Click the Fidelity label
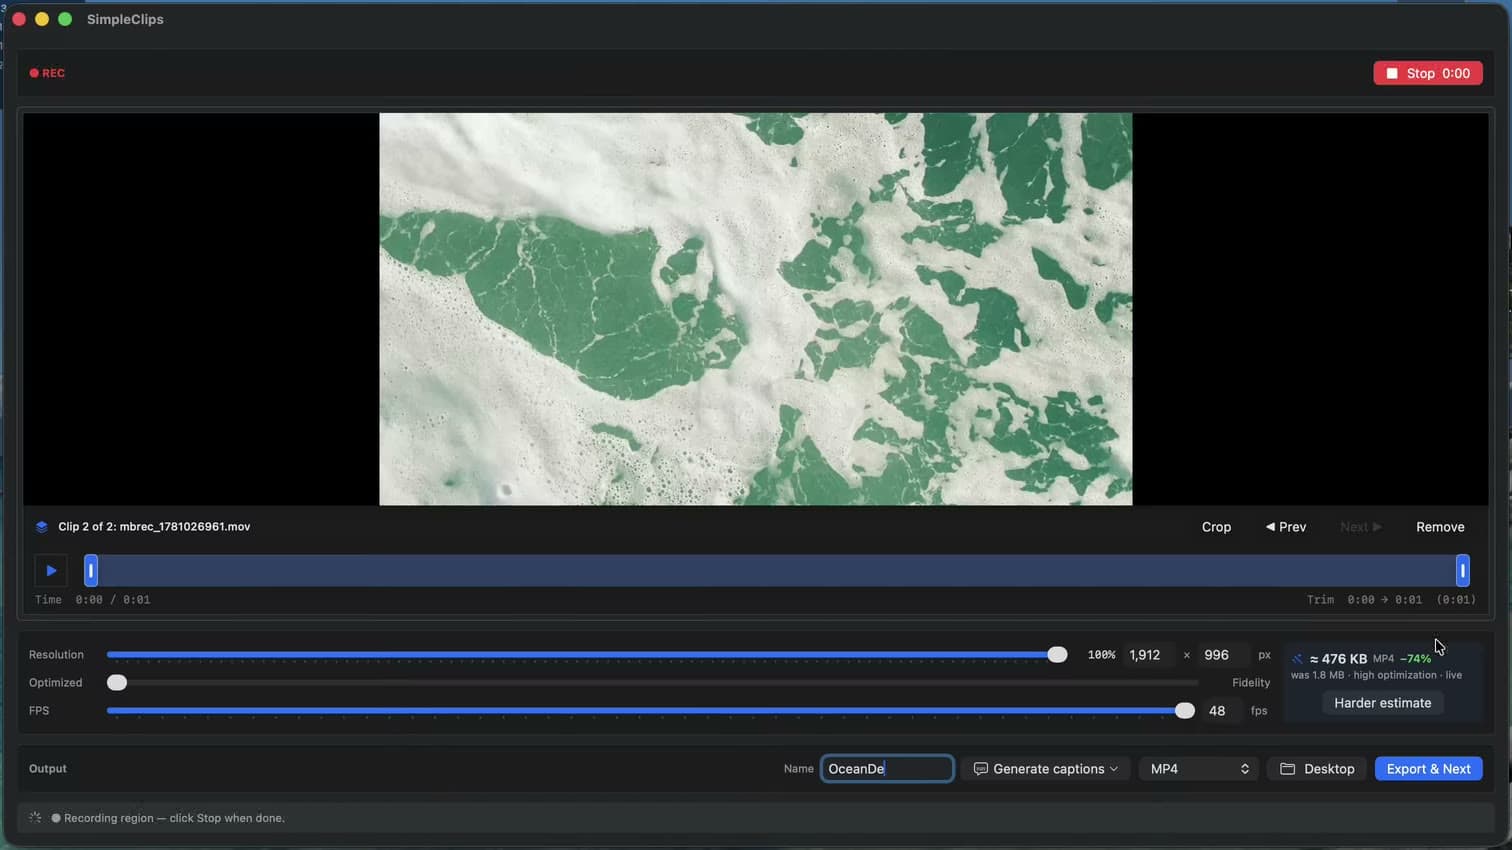 [1251, 683]
